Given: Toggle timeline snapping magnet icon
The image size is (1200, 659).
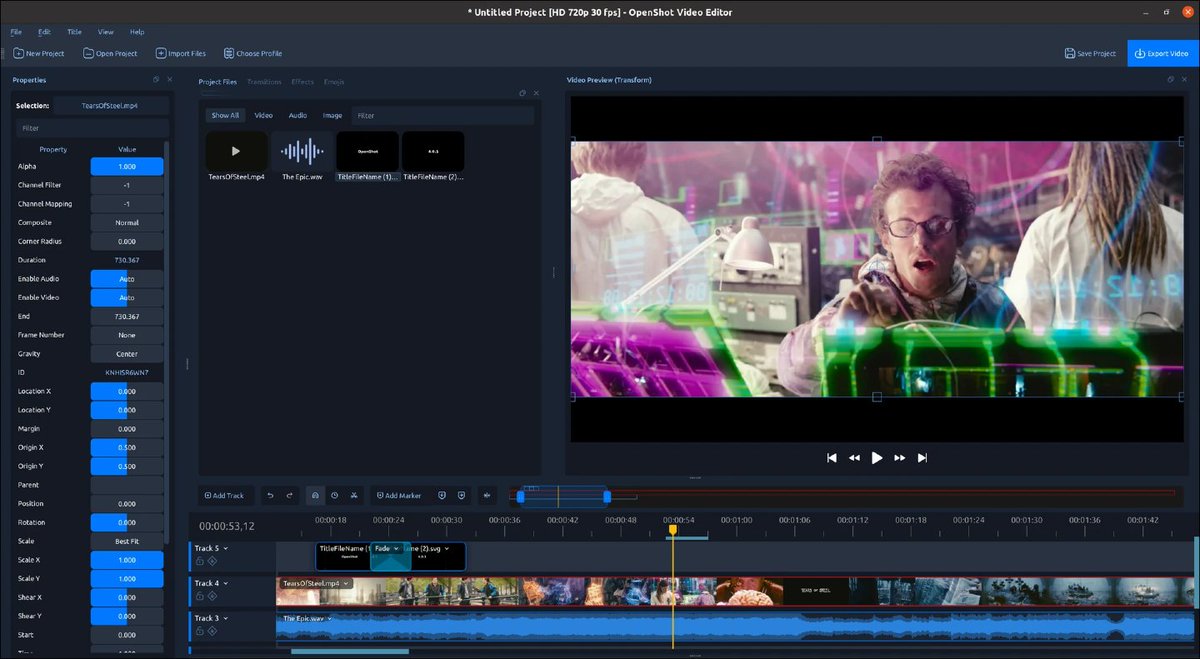Looking at the screenshot, I should pyautogui.click(x=315, y=495).
